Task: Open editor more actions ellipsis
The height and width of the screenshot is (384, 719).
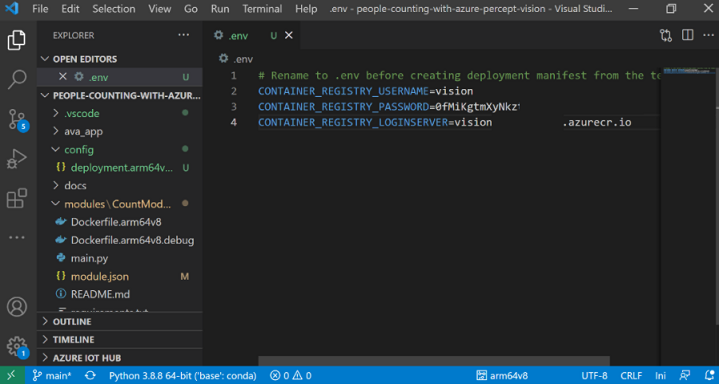Action: pos(709,35)
